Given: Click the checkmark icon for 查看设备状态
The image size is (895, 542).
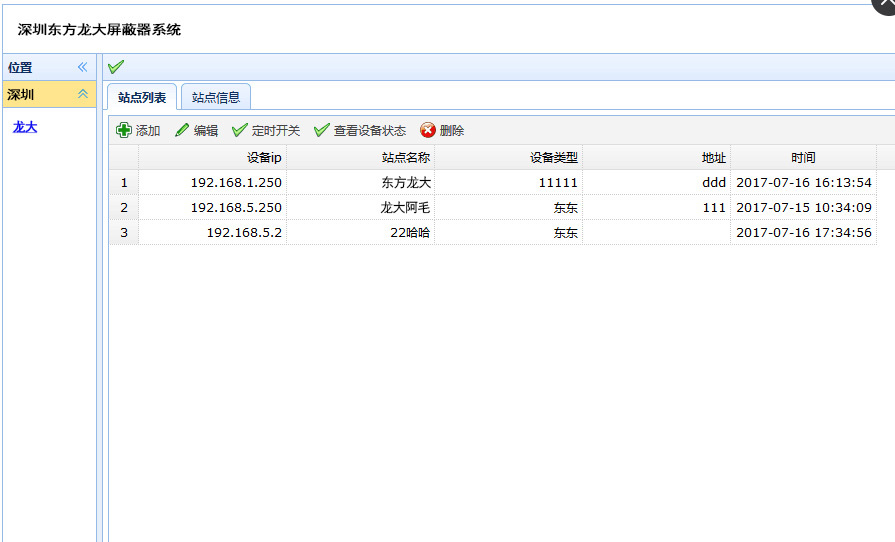Looking at the screenshot, I should coord(321,130).
